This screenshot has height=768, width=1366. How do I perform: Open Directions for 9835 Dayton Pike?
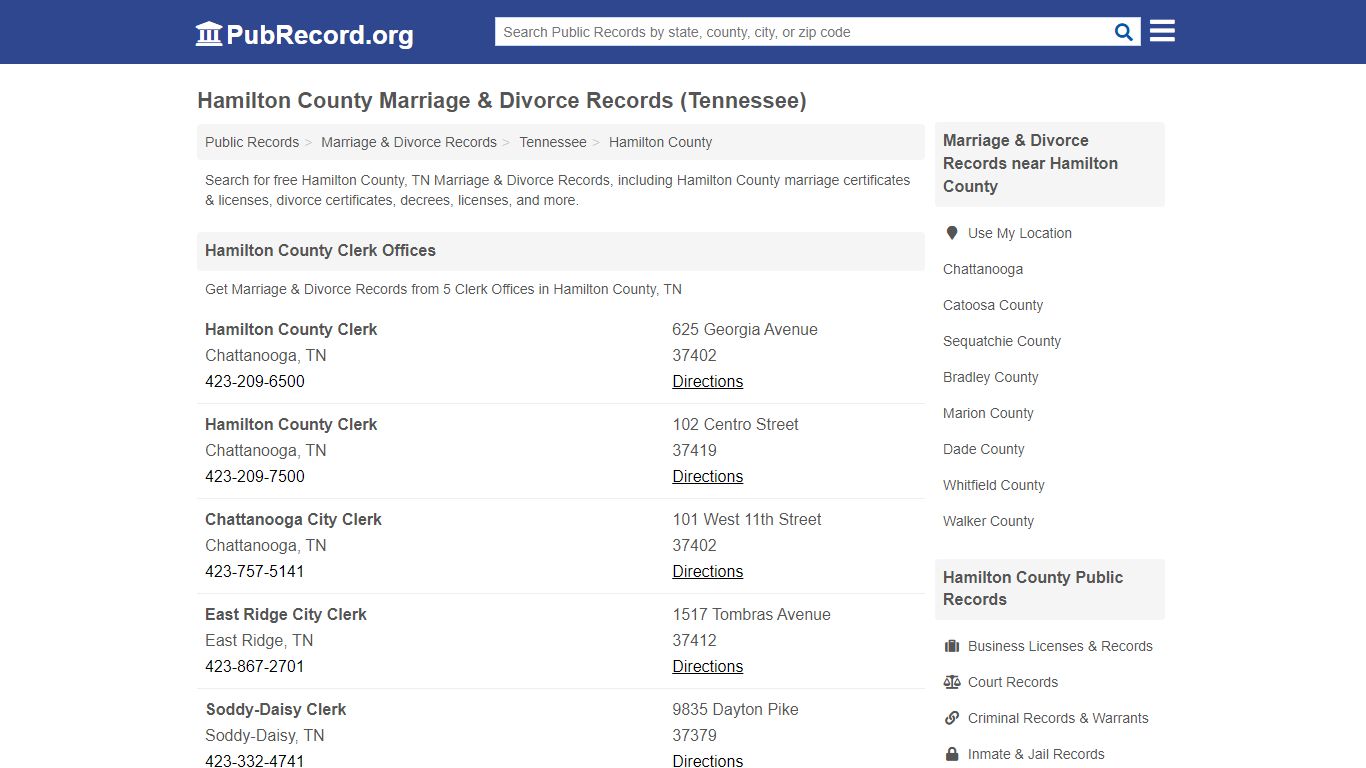708,760
